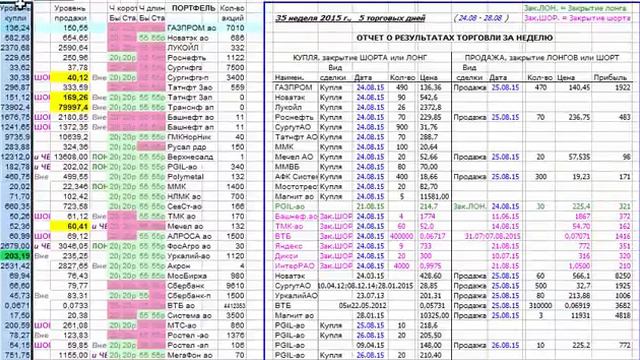Select the 1922 profit cell

coord(622,87)
